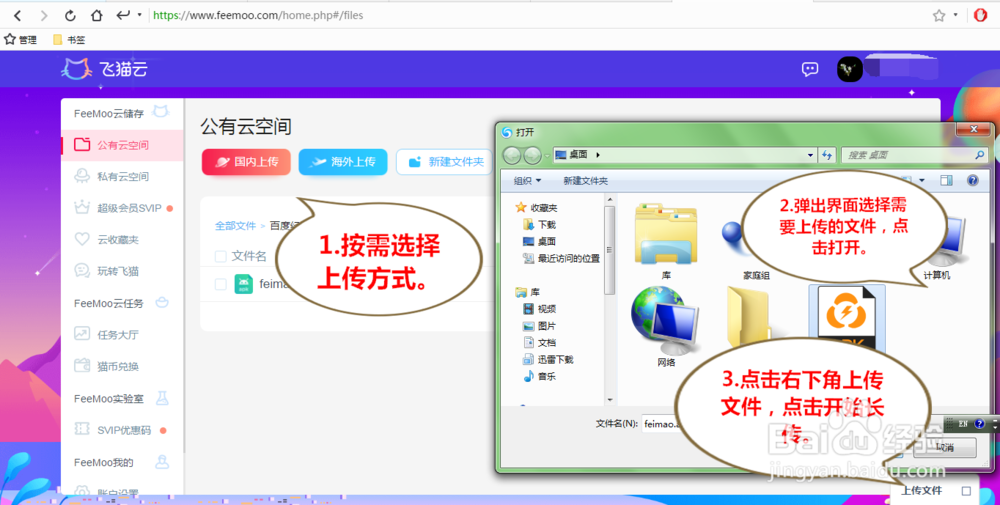Click the 文件名(N) input field
The height and width of the screenshot is (505, 1000).
point(660,423)
